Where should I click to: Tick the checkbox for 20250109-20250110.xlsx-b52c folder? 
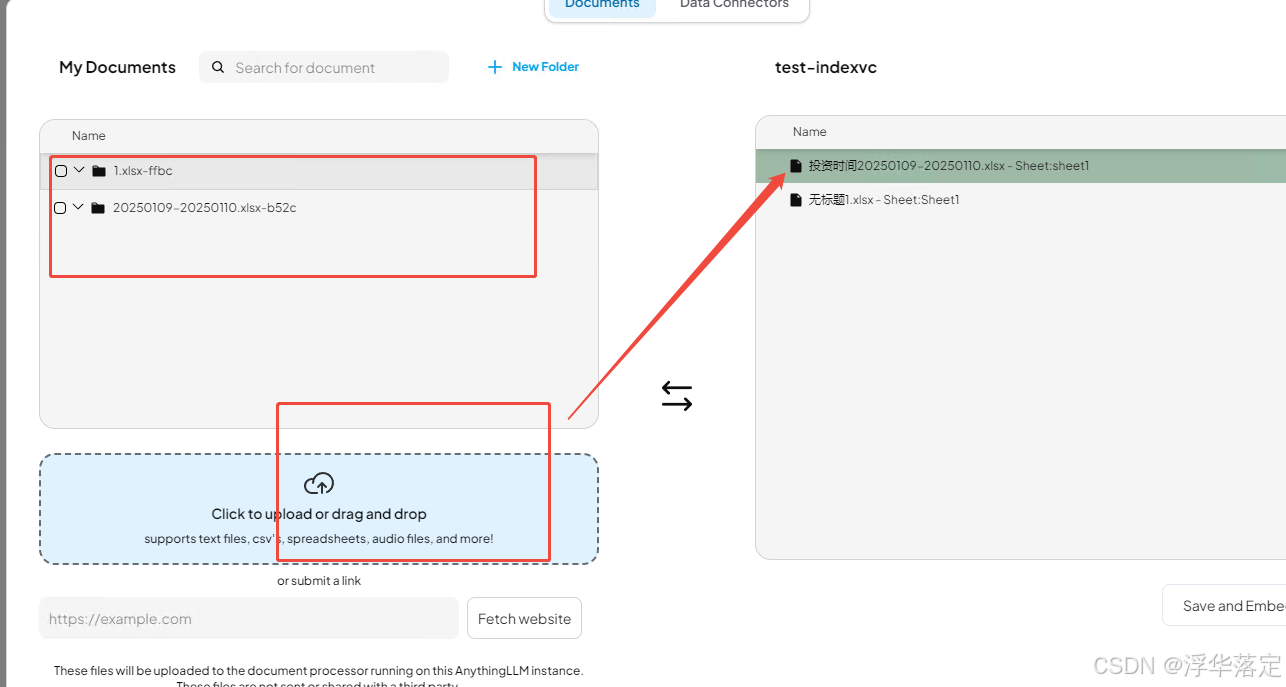coord(60,208)
